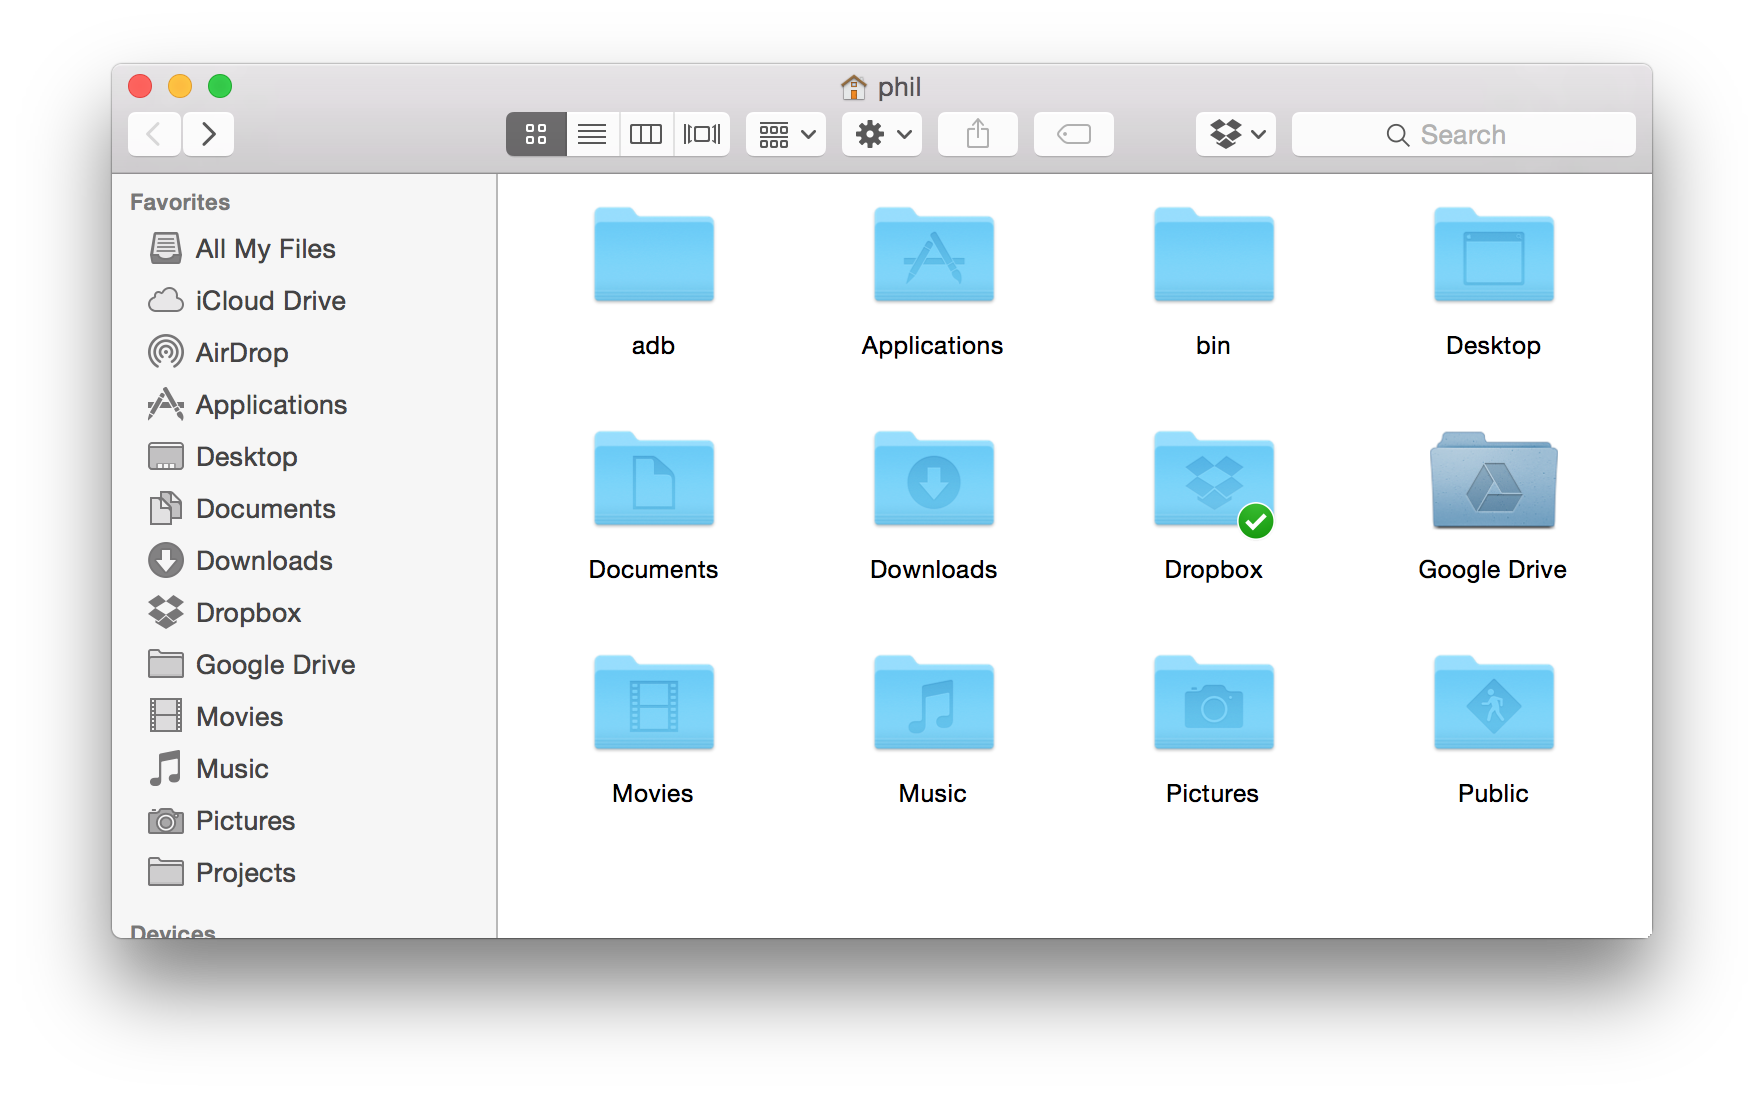Screen dimensions: 1764x1098
Task: Switch to column view
Action: click(x=646, y=133)
